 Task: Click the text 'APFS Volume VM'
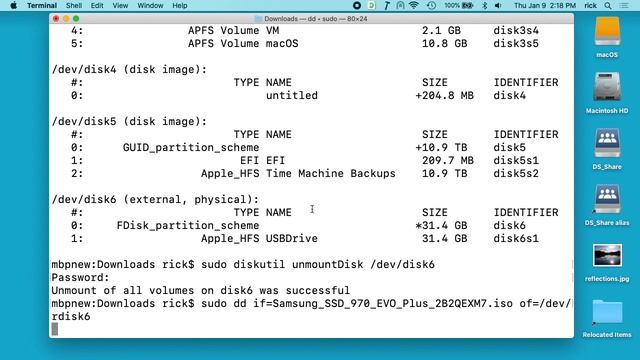pos(233,31)
